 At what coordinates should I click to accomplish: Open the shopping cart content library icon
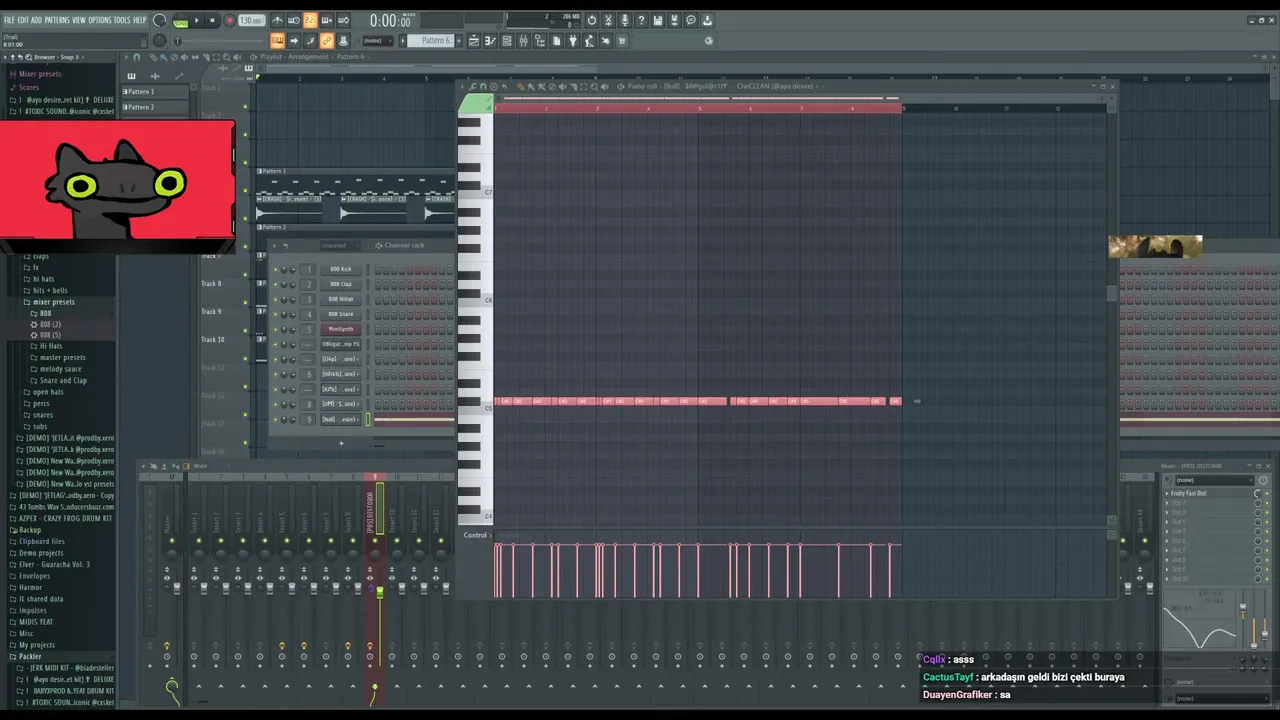click(x=622, y=40)
